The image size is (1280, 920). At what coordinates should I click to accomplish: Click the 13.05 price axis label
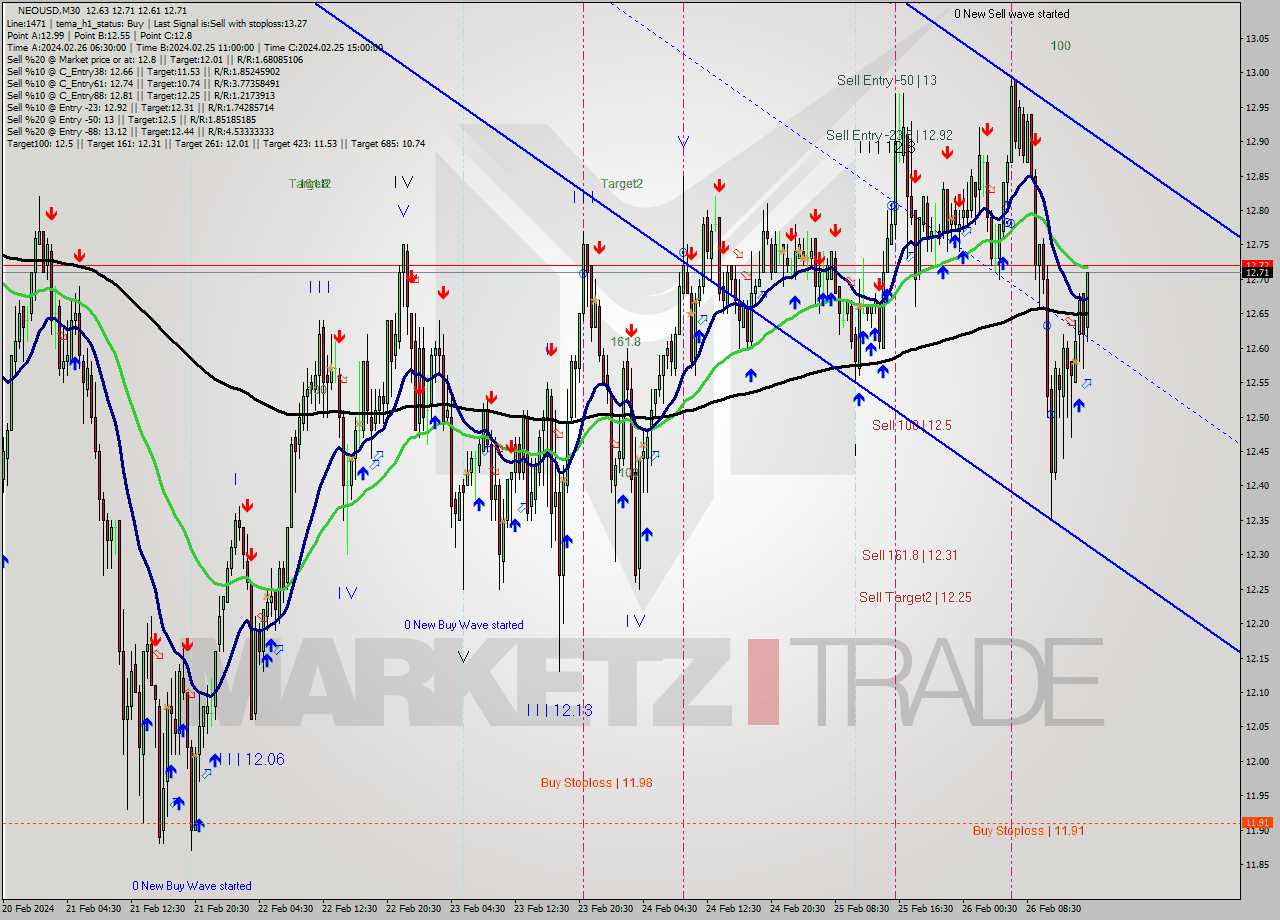click(x=1258, y=38)
